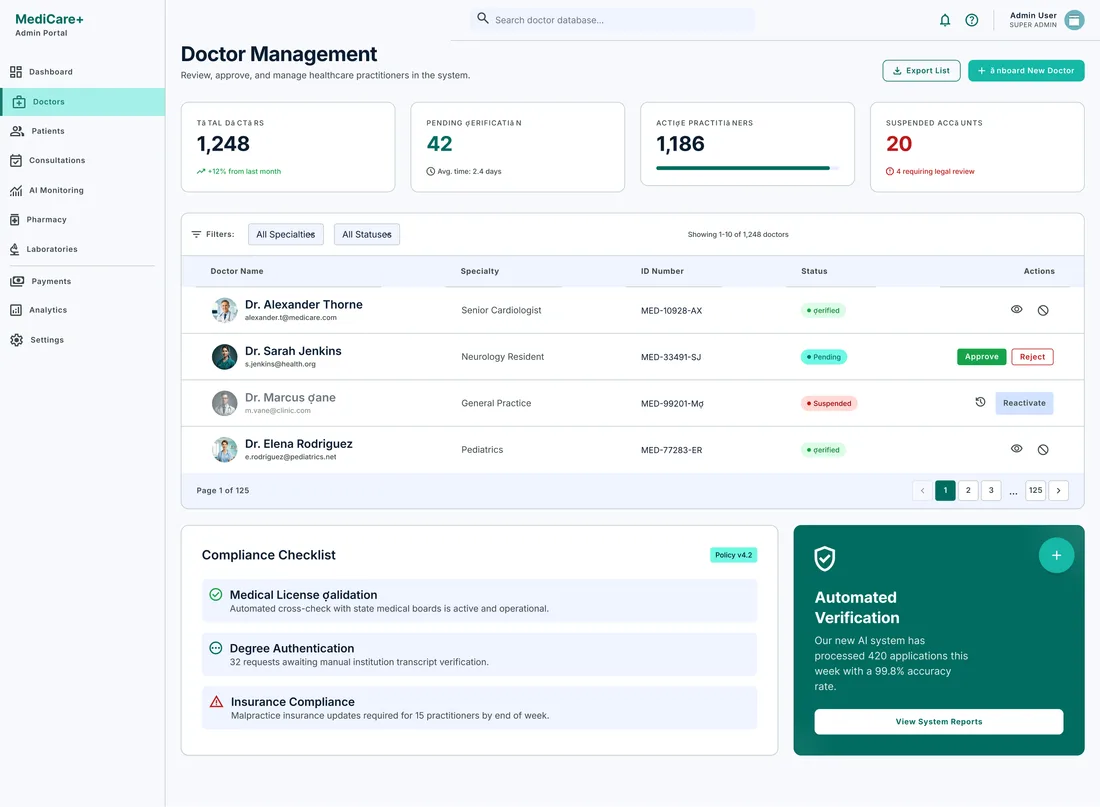Click the Laboratories microscope icon
Image resolution: width=1100 pixels, height=807 pixels.
15,249
